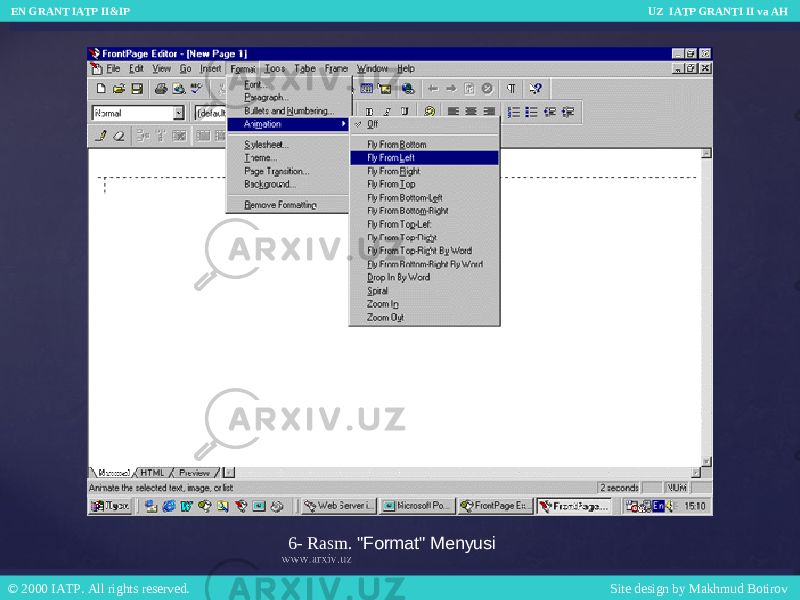Click the Forward arrow icon

(x=451, y=89)
